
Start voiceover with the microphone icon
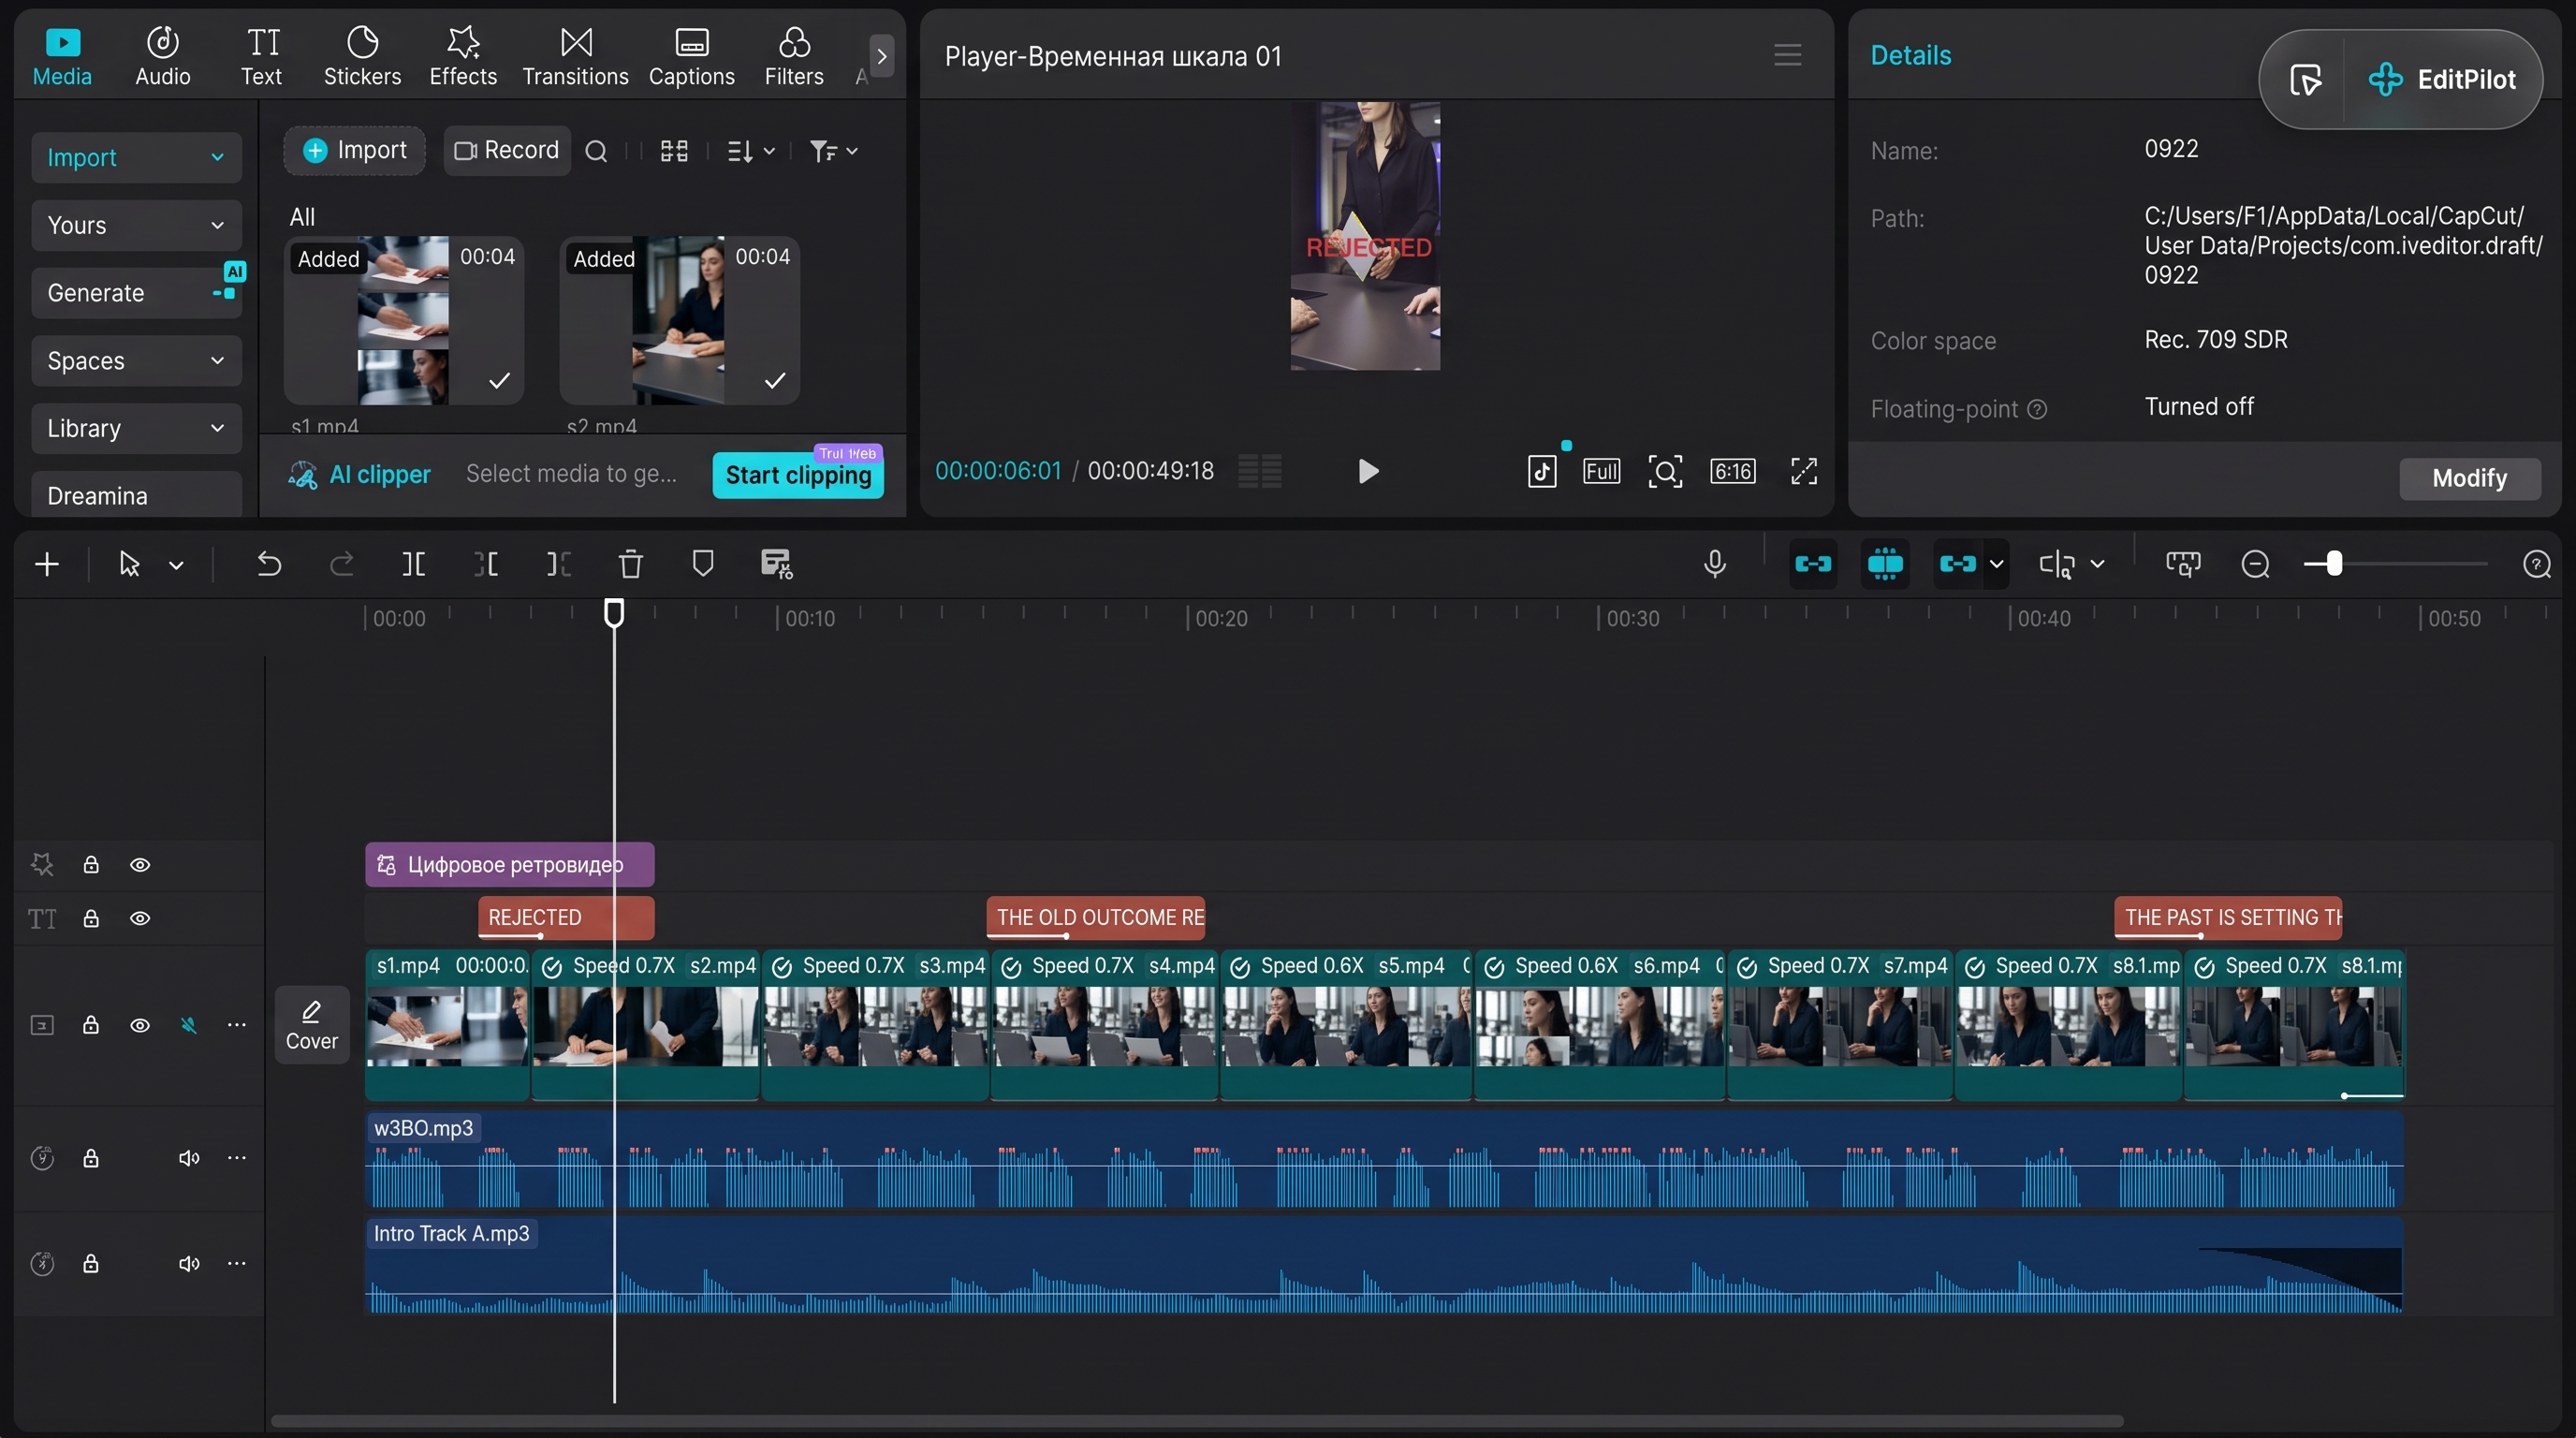(1714, 564)
